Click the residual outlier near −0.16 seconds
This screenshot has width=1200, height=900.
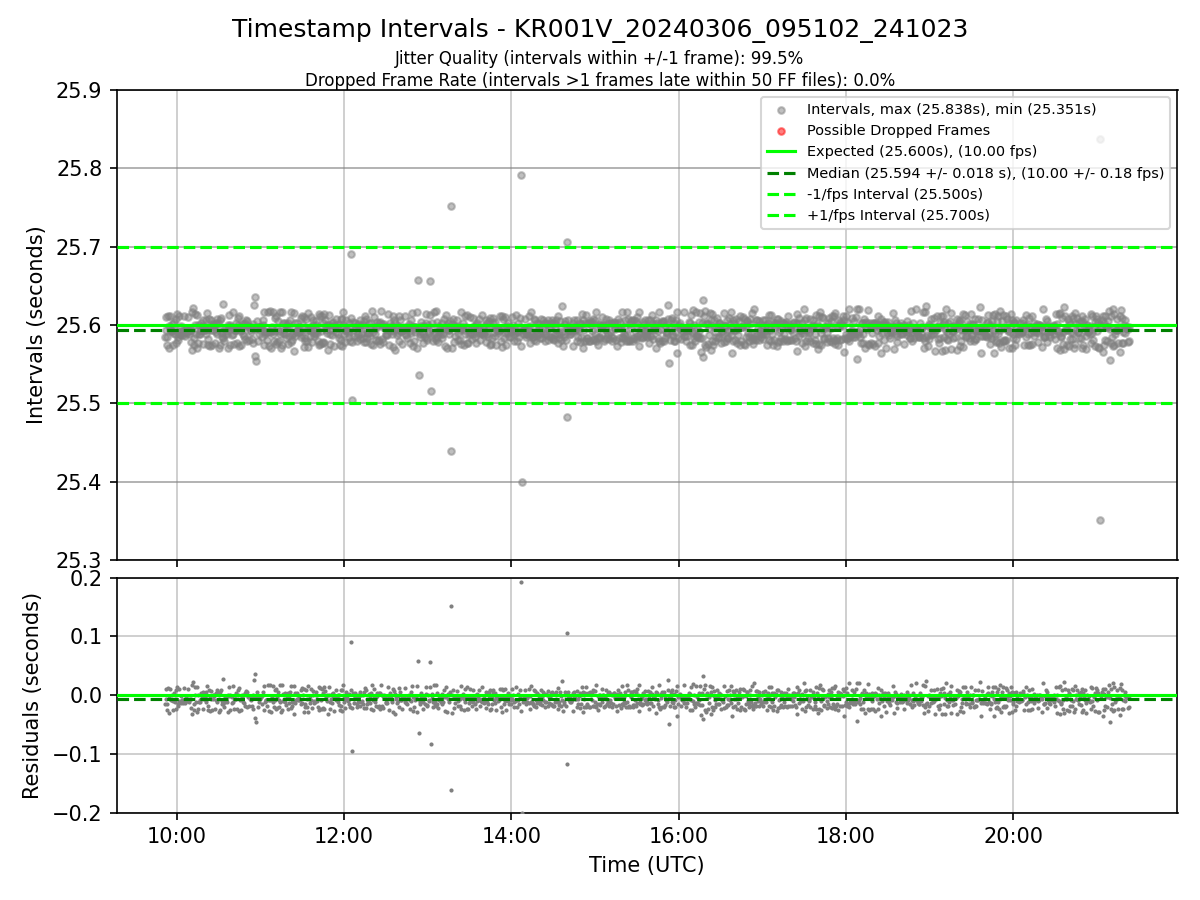[451, 790]
